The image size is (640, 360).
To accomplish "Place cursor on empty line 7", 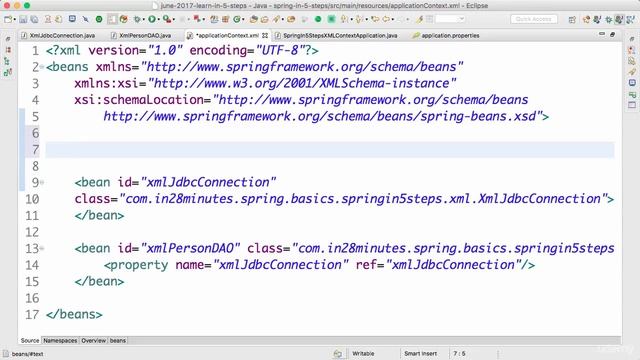I will pos(329,150).
